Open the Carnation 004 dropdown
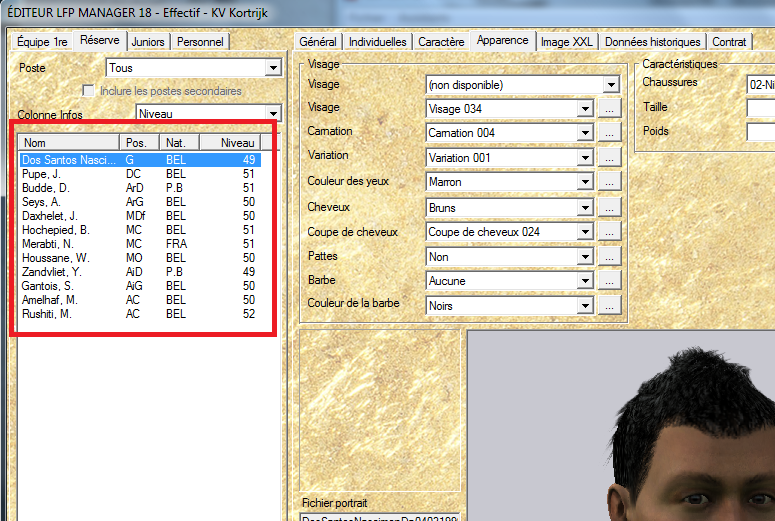The image size is (775, 521). tap(509, 132)
